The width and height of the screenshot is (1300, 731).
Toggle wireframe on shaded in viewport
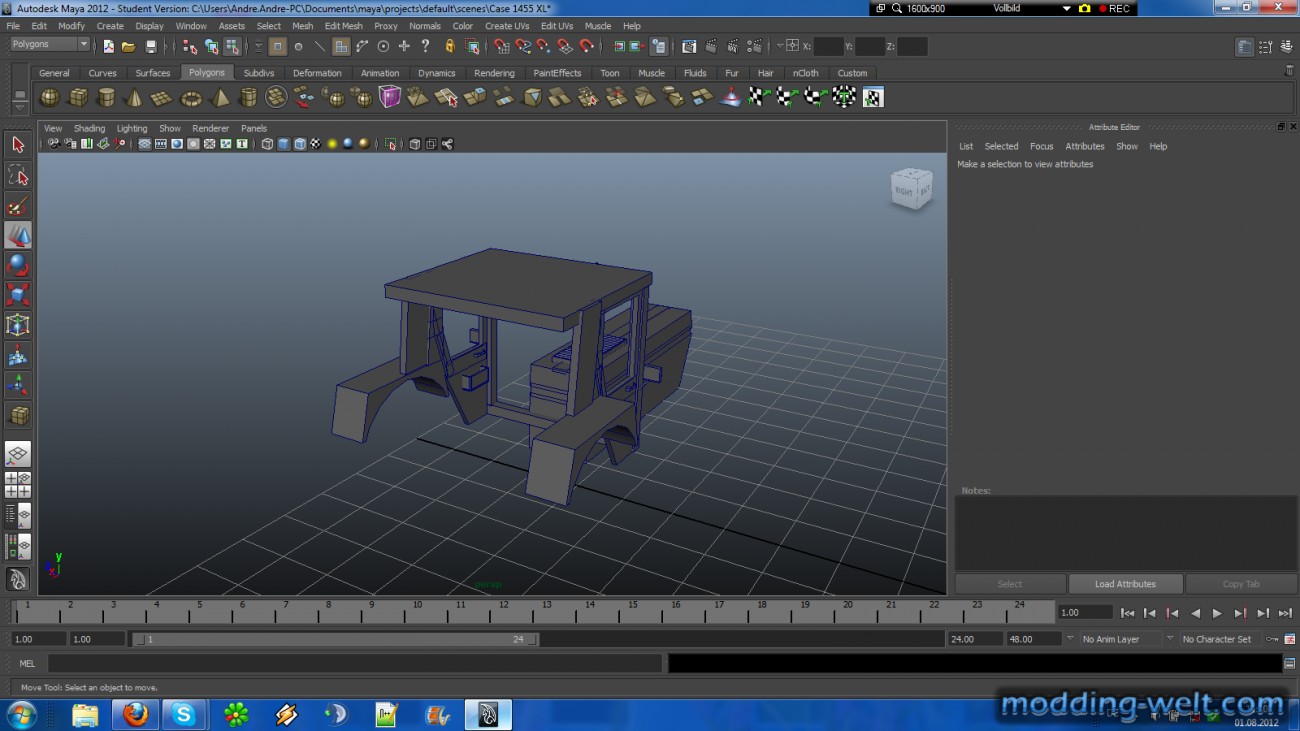300,144
